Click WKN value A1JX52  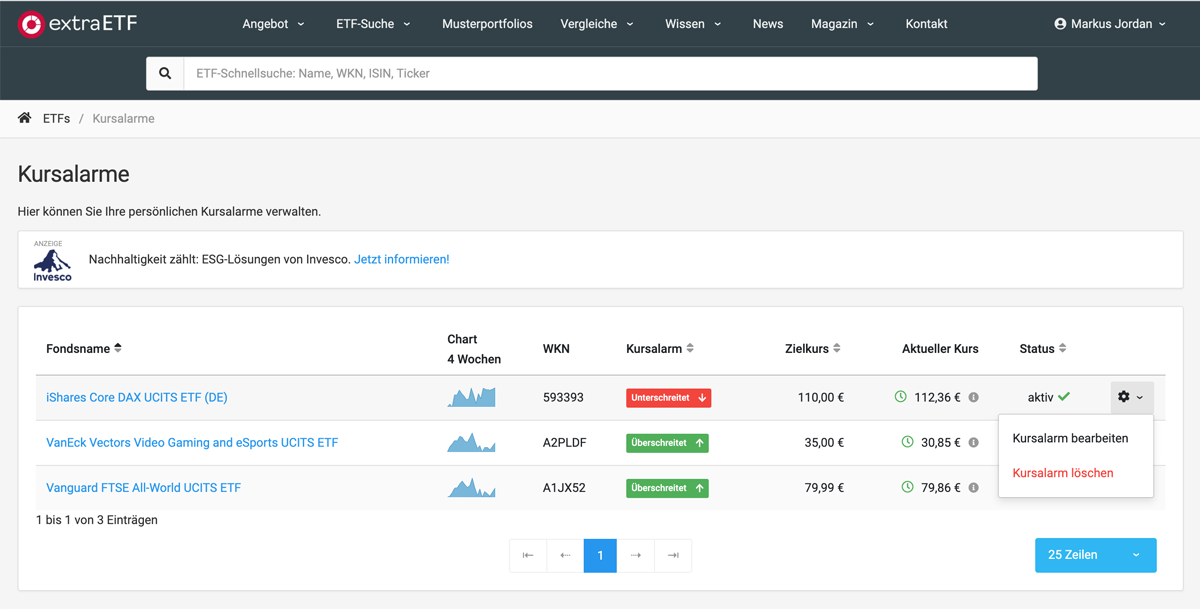click(564, 487)
